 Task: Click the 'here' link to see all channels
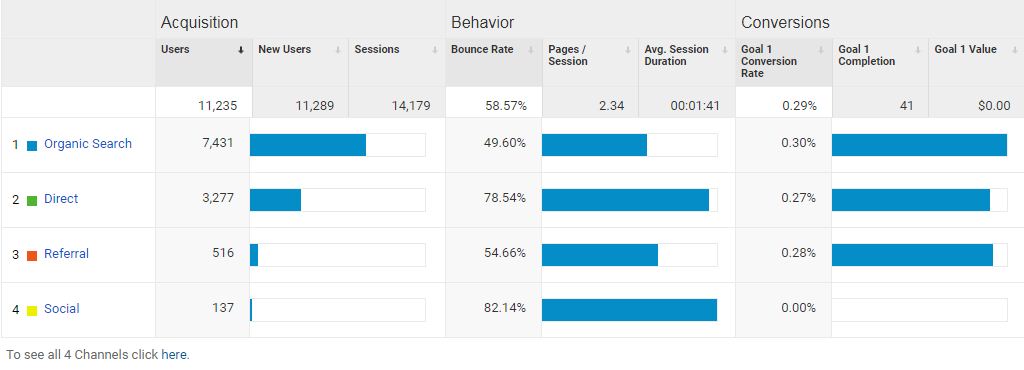click(174, 355)
